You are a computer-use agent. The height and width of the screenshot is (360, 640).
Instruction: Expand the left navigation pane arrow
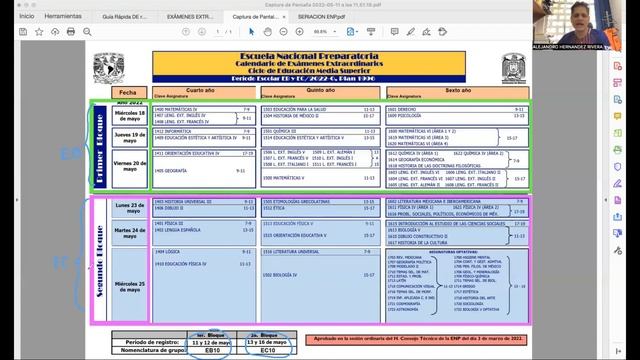click(17, 200)
